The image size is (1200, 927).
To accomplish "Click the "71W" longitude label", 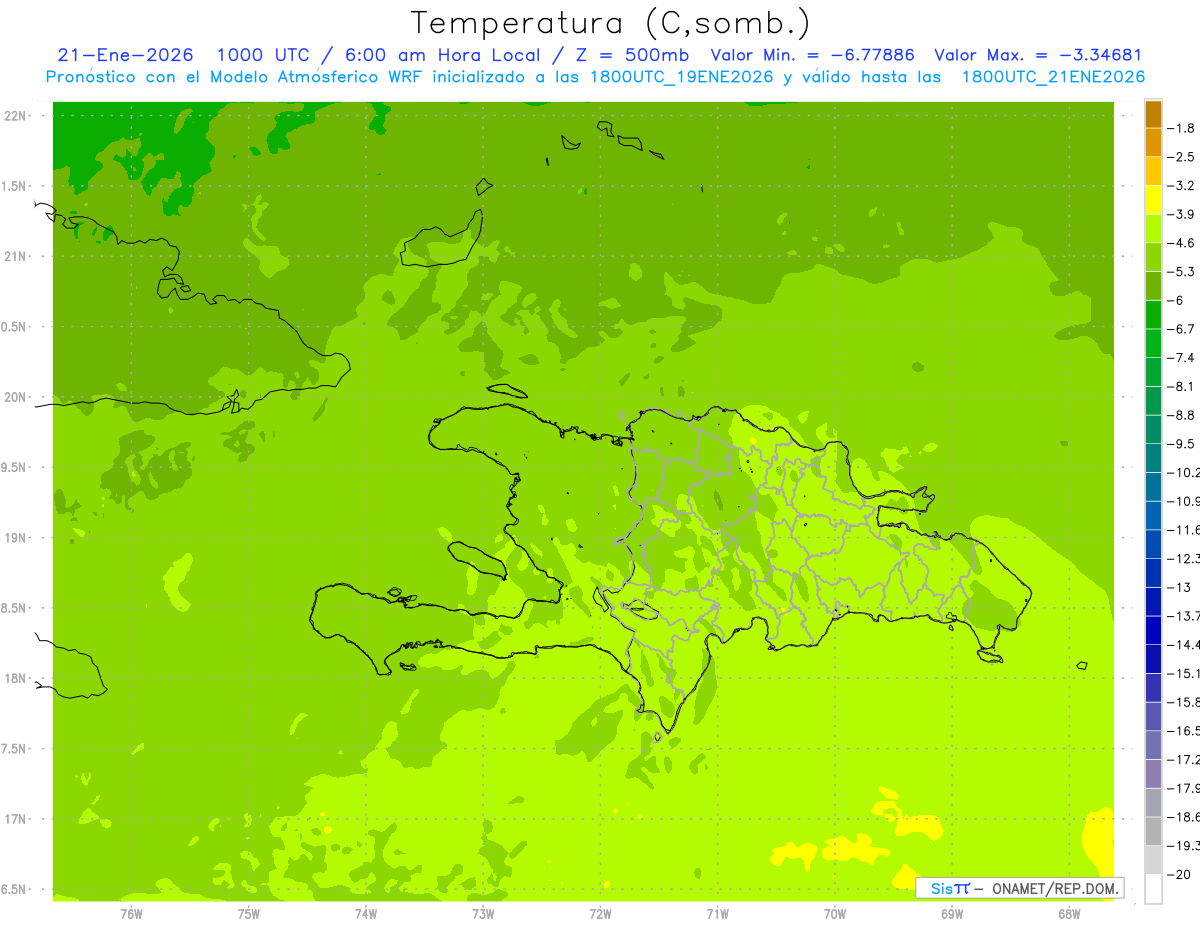I will pos(717,914).
